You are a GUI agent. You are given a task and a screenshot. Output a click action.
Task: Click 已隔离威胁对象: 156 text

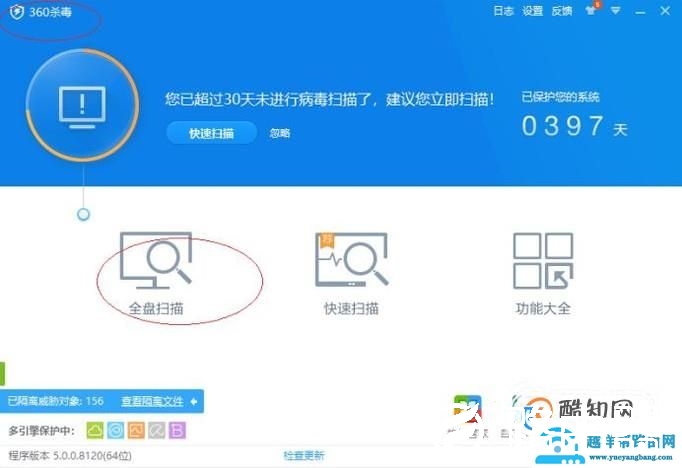56,401
